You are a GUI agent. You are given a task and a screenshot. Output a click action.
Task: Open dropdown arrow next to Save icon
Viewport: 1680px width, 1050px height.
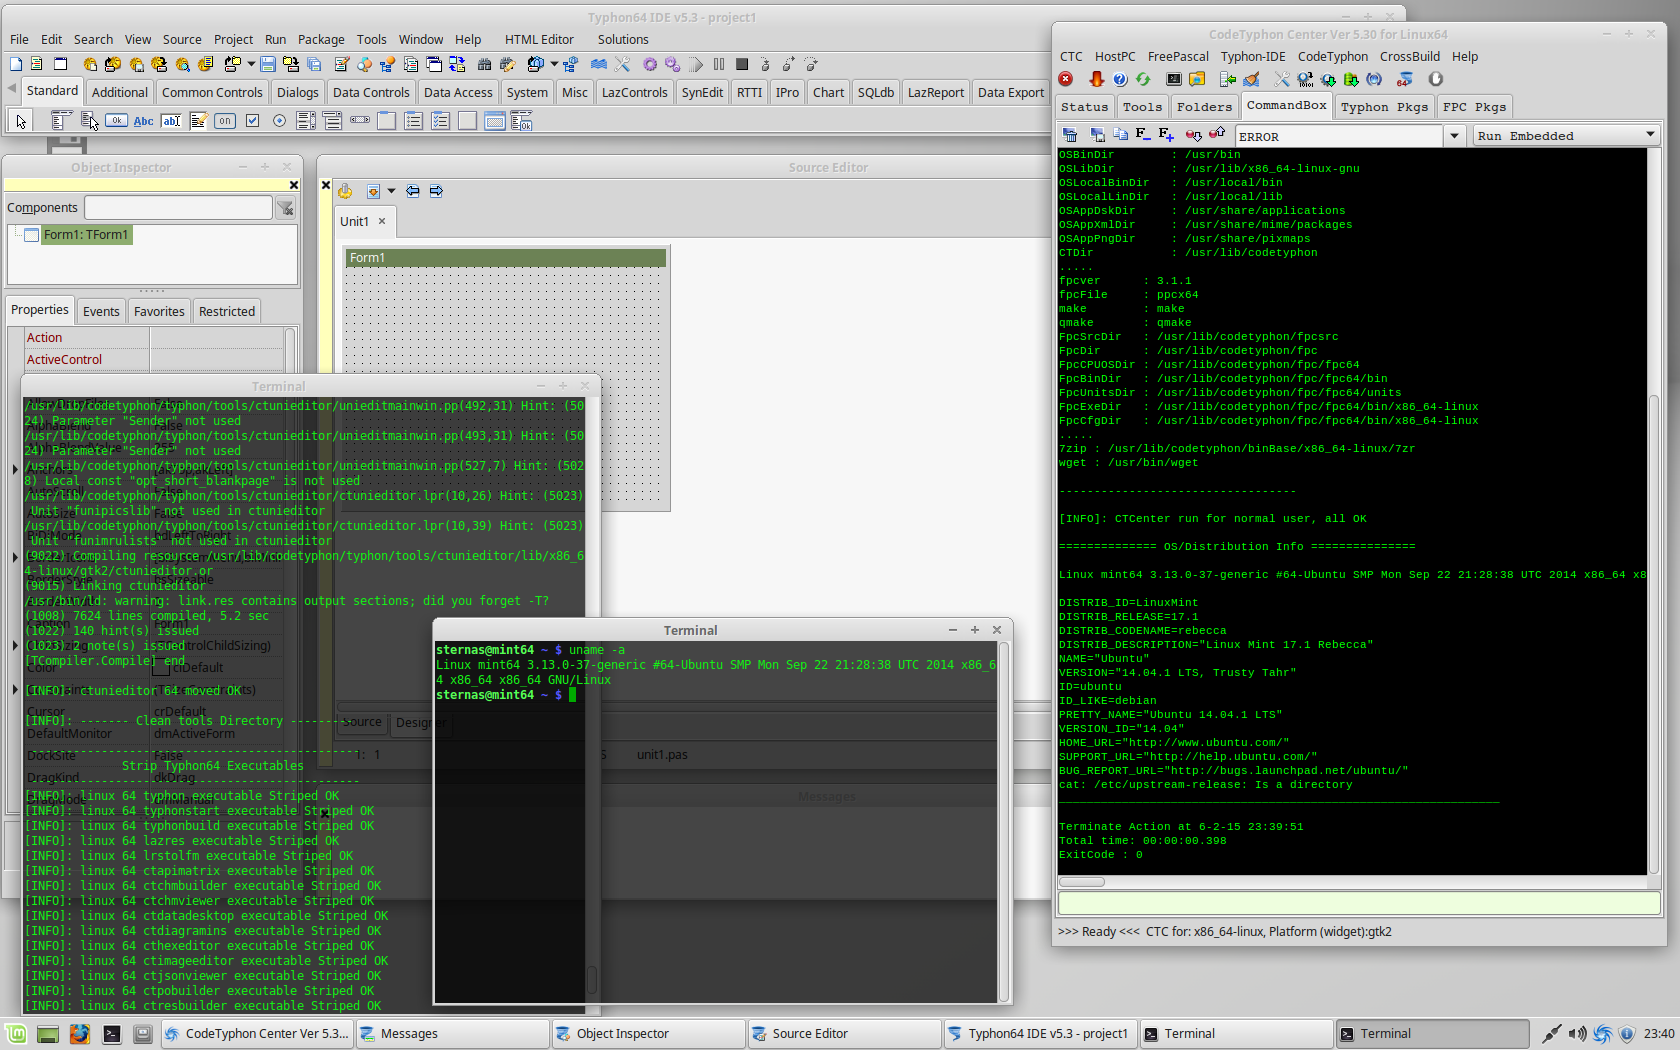(x=251, y=64)
